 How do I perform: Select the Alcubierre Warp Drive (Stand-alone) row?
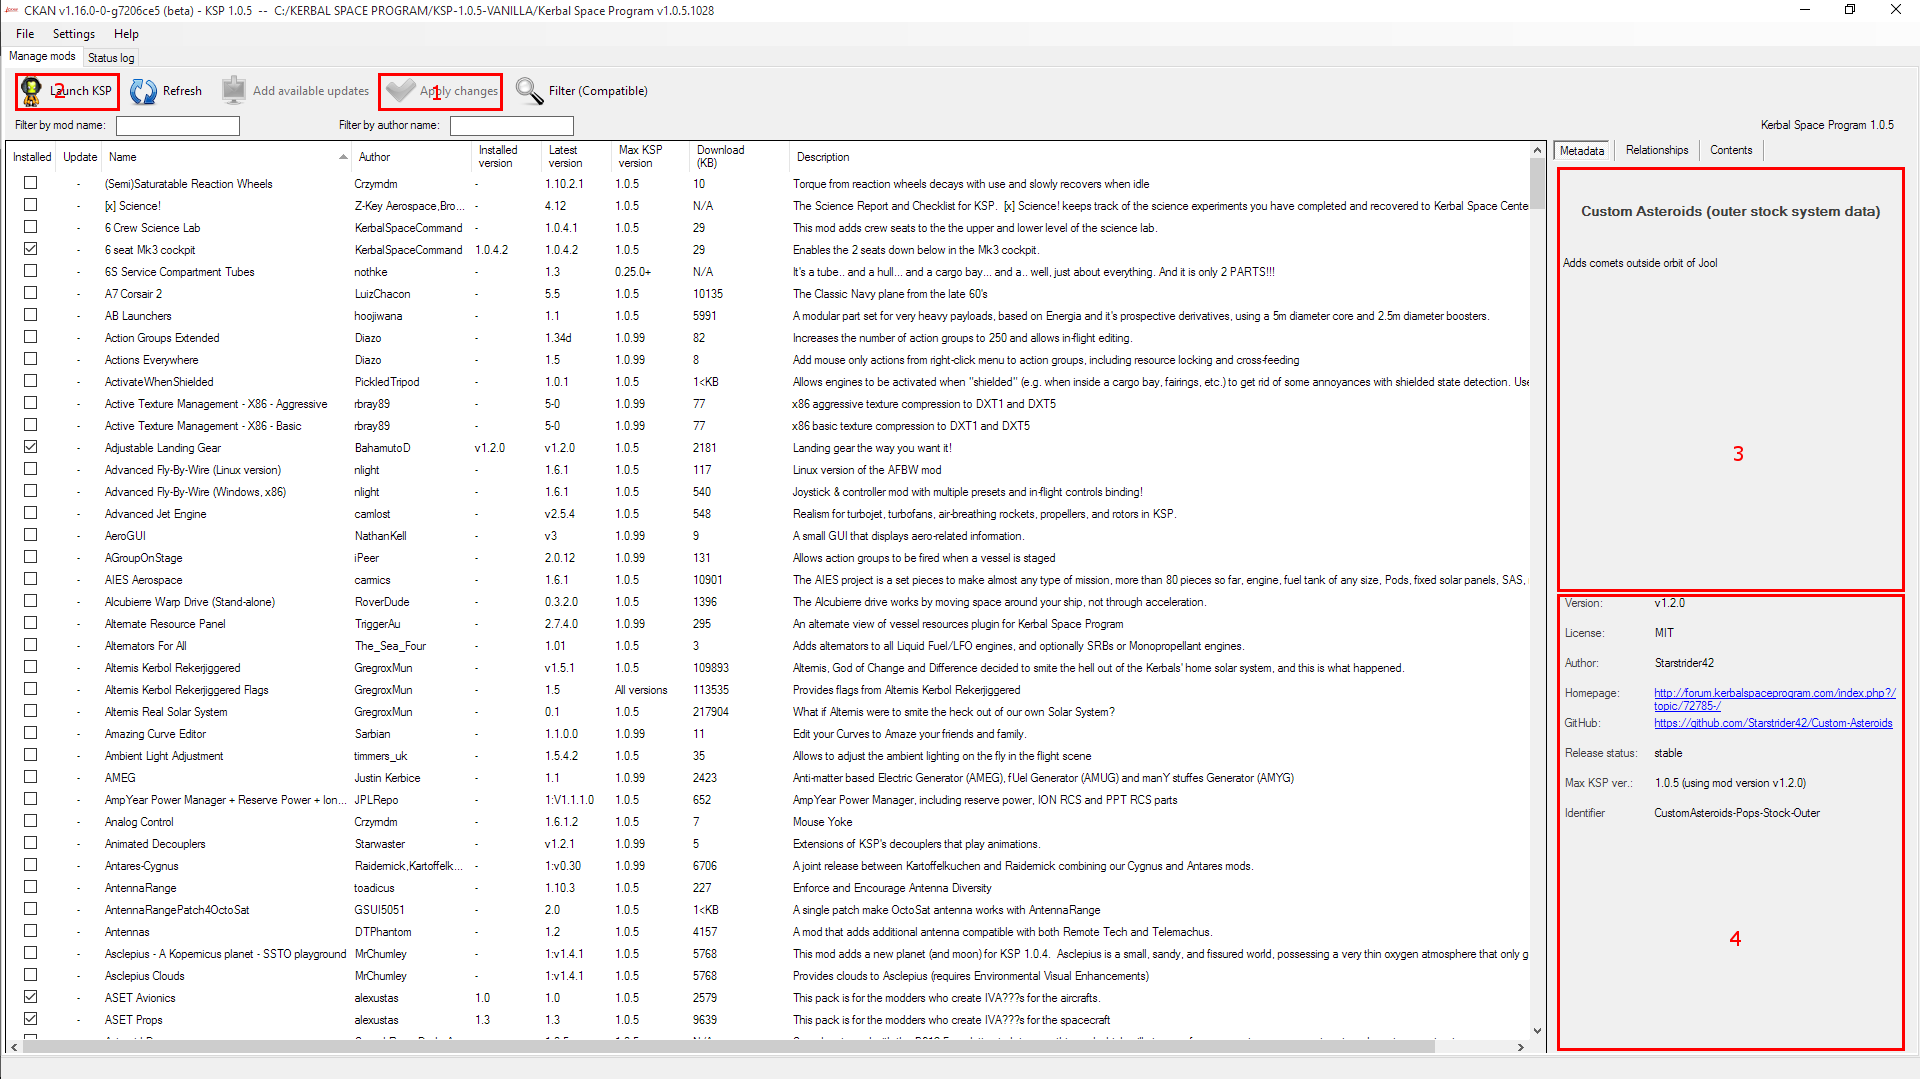768,602
